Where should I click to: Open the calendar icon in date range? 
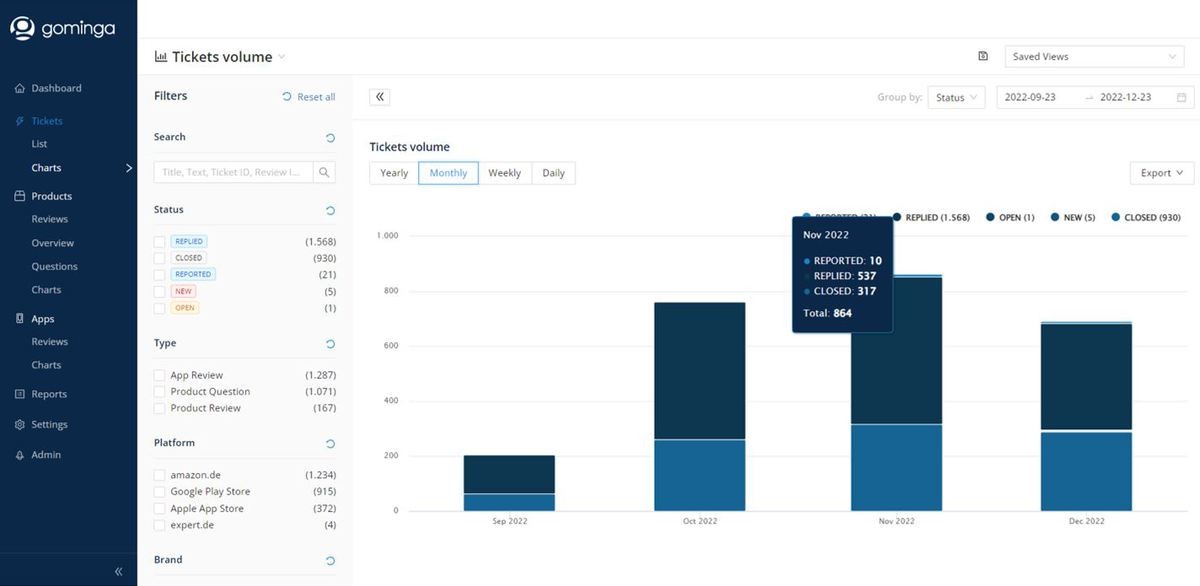tap(1181, 98)
